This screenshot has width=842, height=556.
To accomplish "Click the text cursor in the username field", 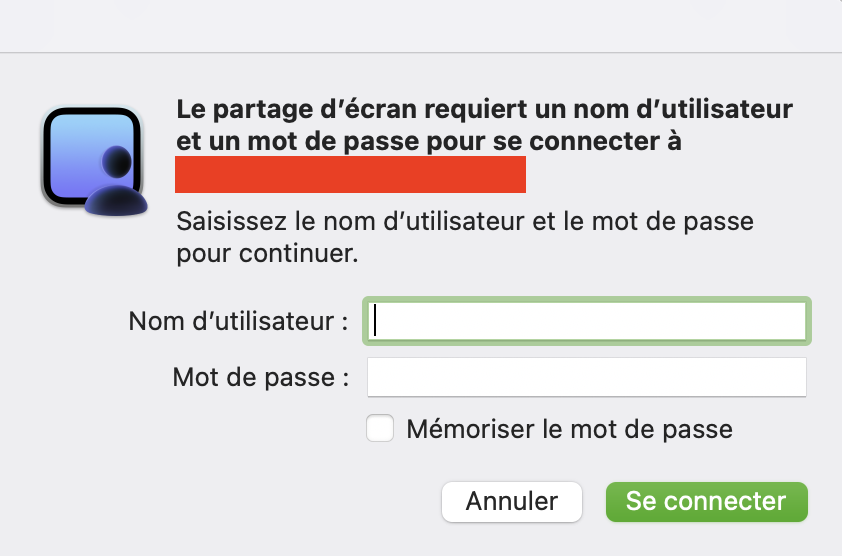I will pos(375,321).
